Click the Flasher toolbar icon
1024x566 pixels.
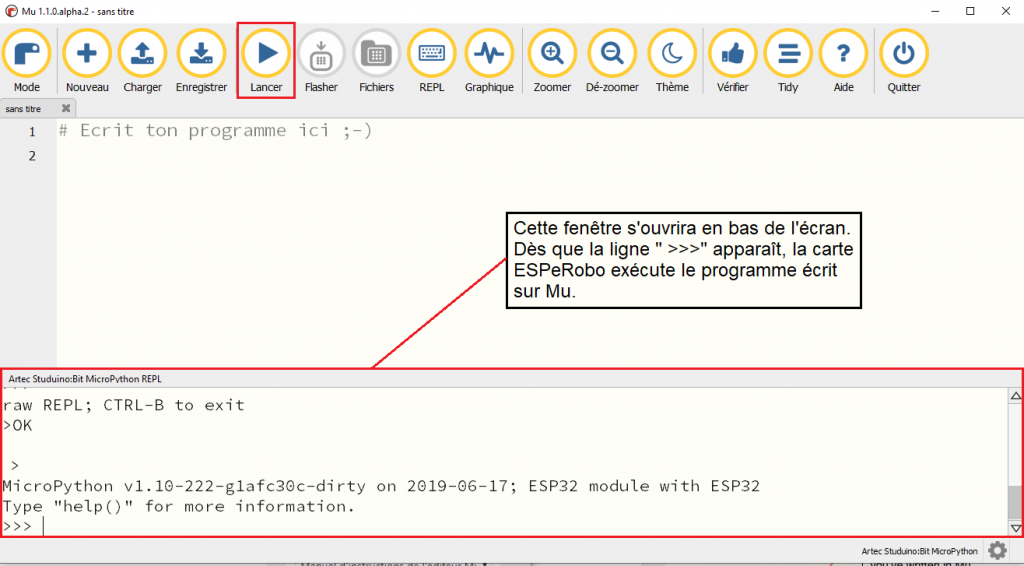(321, 55)
